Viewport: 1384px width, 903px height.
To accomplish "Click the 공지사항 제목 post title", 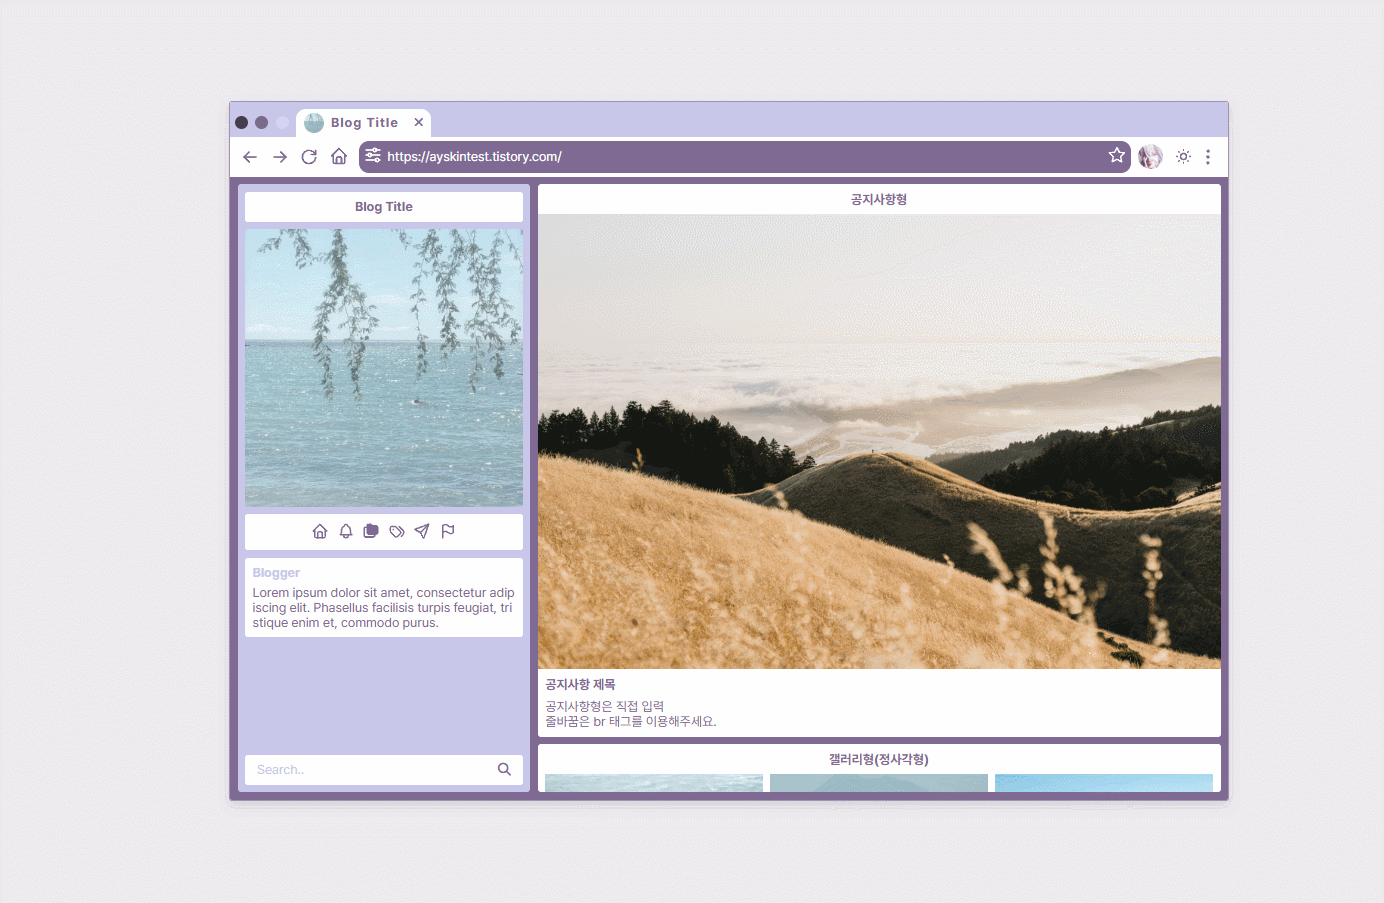I will [580, 685].
